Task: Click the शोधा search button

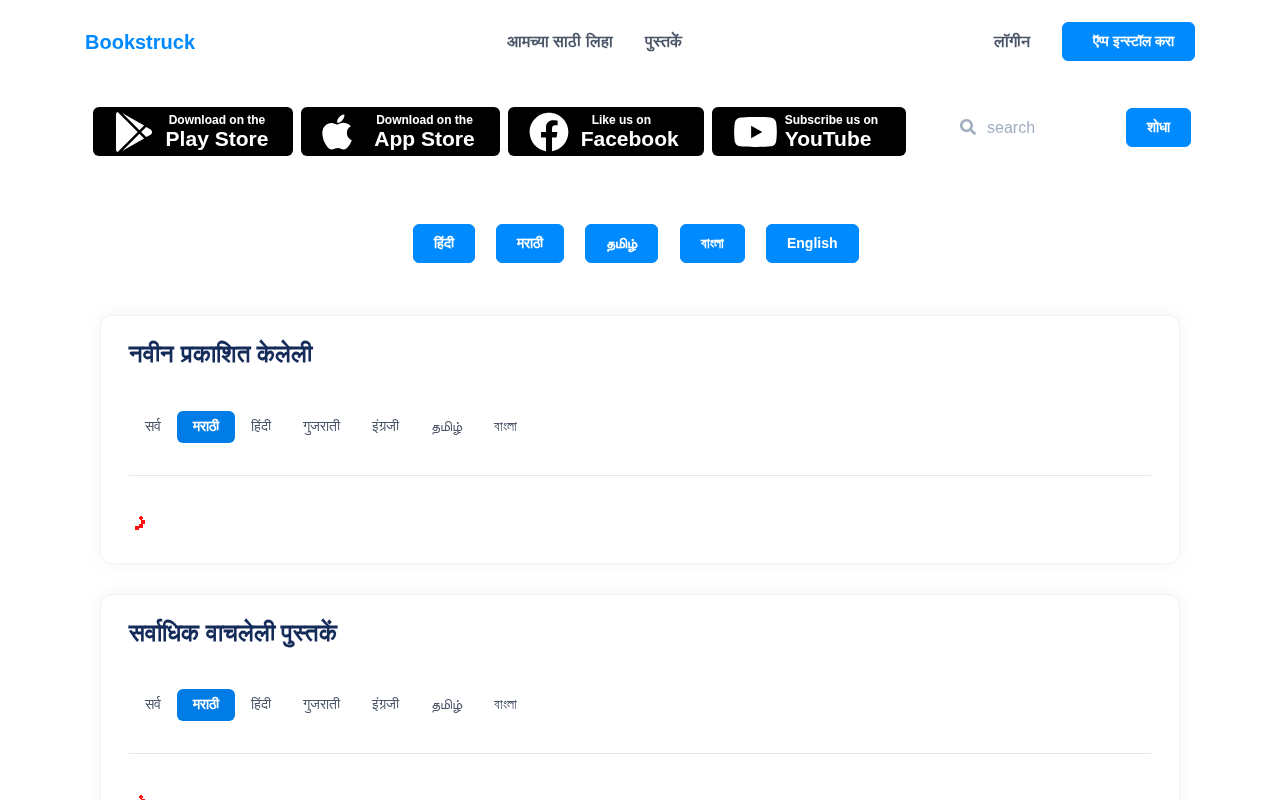Action: [x=1158, y=128]
